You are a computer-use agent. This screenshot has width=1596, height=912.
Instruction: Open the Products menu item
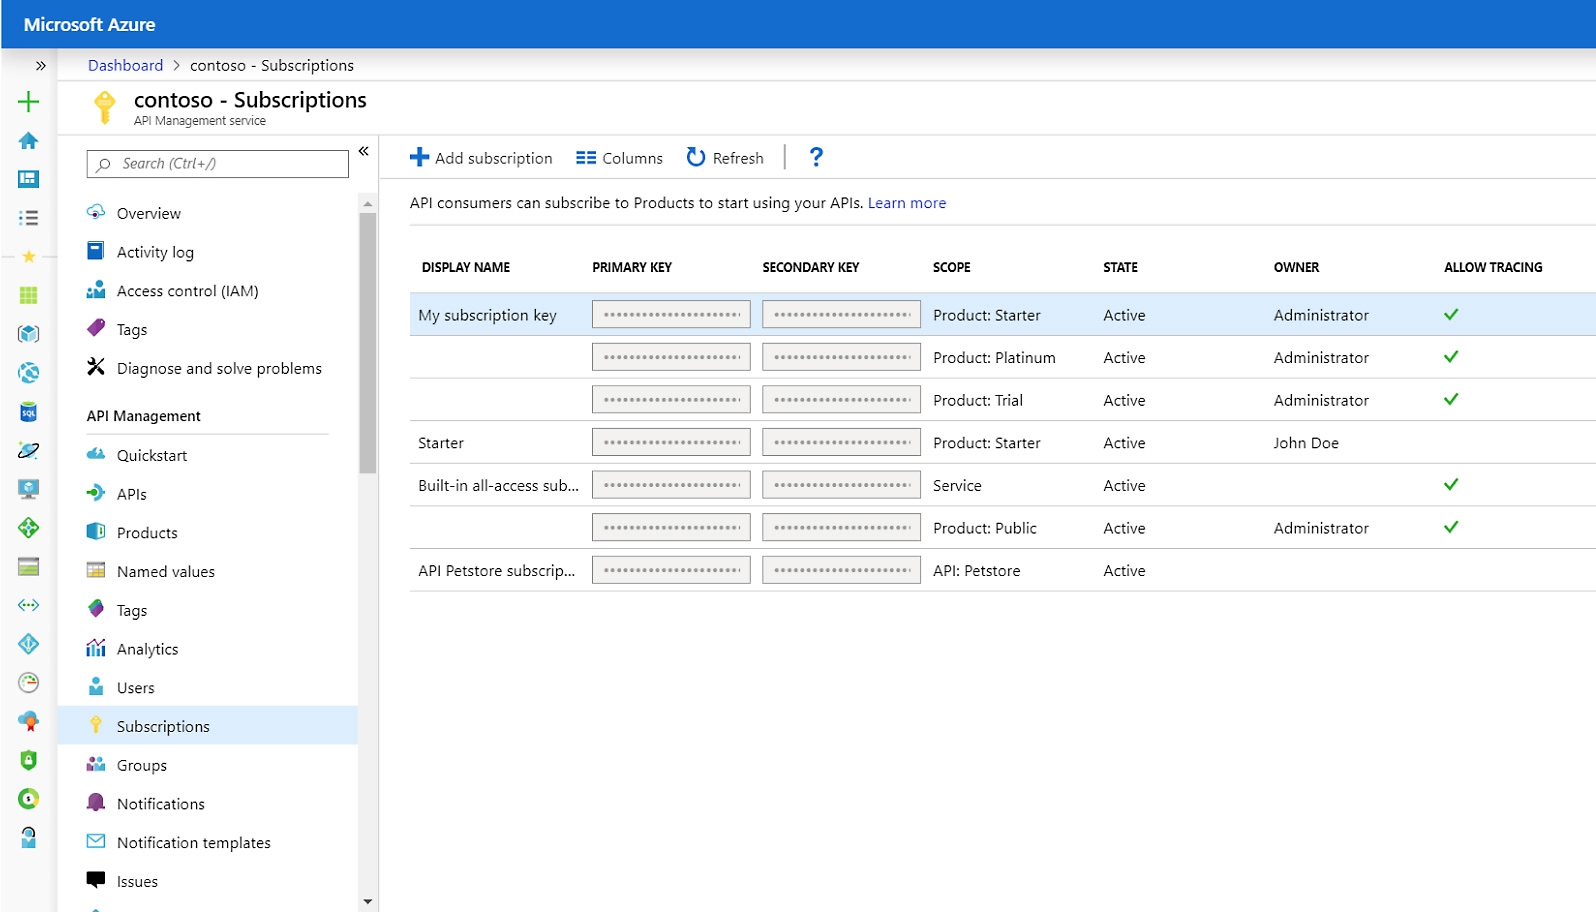pos(147,533)
